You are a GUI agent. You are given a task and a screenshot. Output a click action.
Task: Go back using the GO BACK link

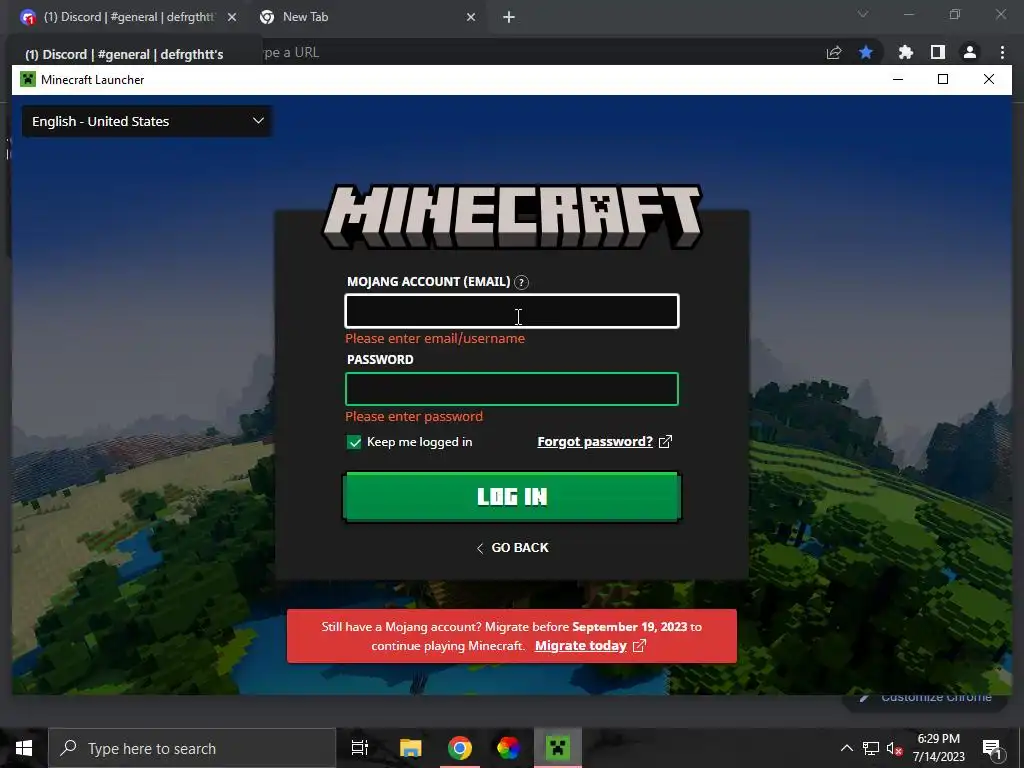point(513,547)
